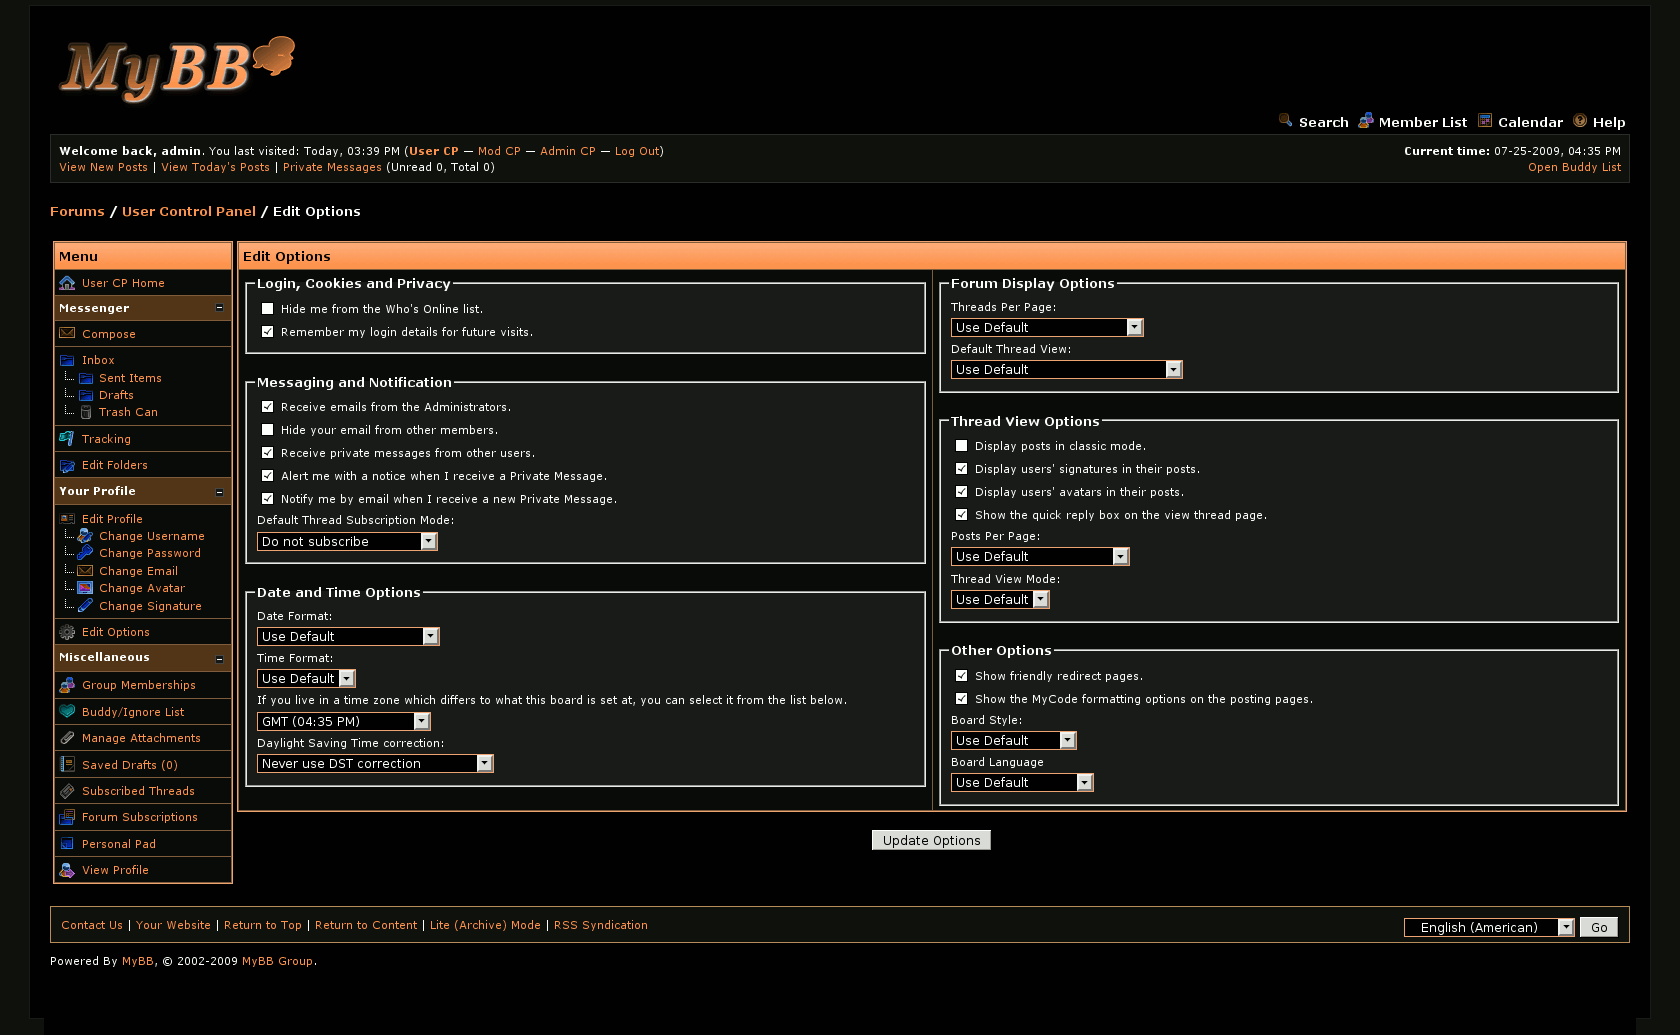The width and height of the screenshot is (1680, 1035).
Task: Click the Help icon in header
Action: point(1580,121)
